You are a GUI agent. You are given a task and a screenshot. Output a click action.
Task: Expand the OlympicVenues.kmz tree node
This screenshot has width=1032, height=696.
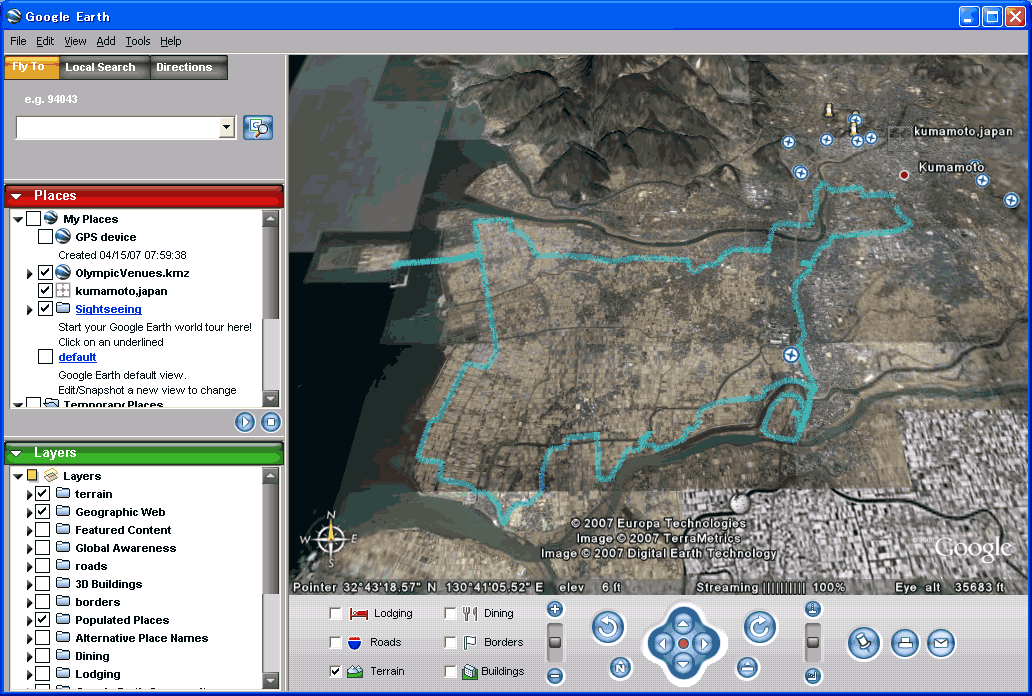point(30,273)
